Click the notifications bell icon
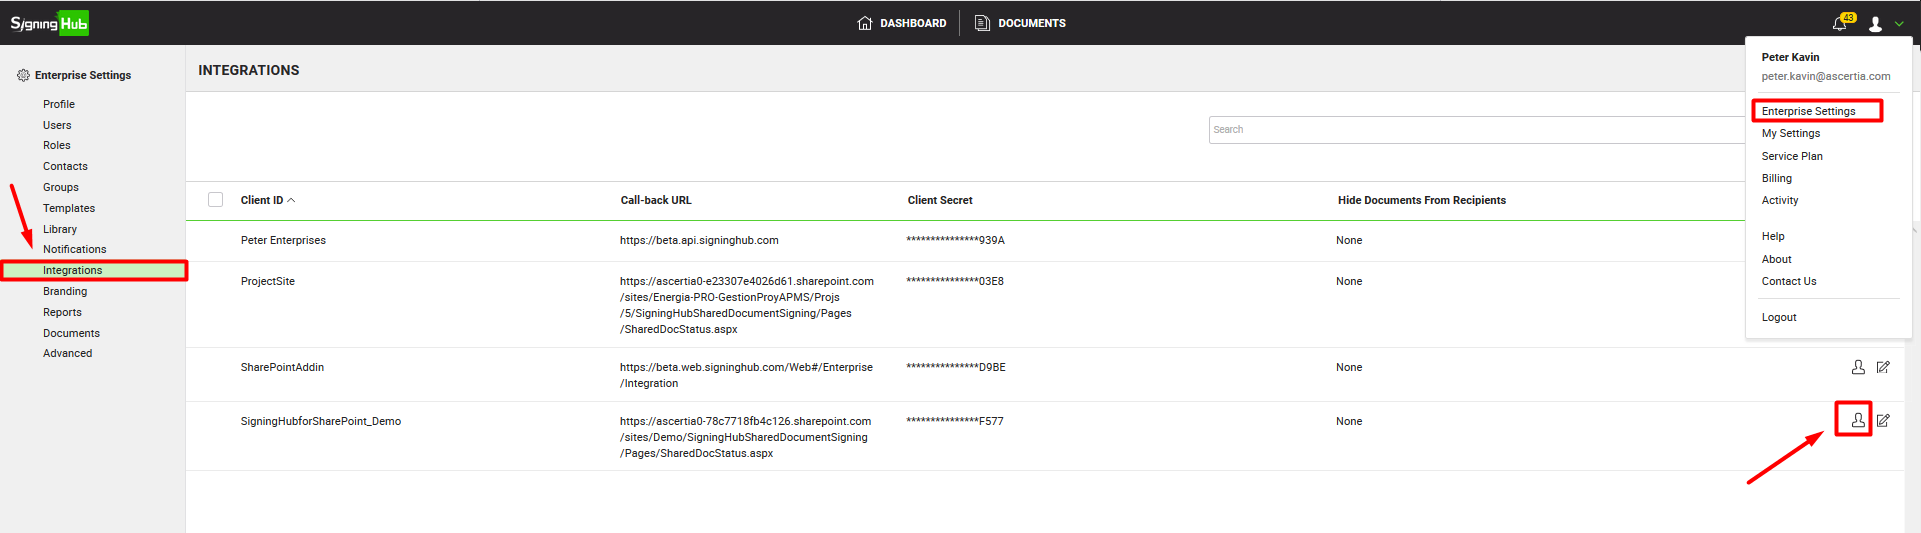 [x=1839, y=23]
